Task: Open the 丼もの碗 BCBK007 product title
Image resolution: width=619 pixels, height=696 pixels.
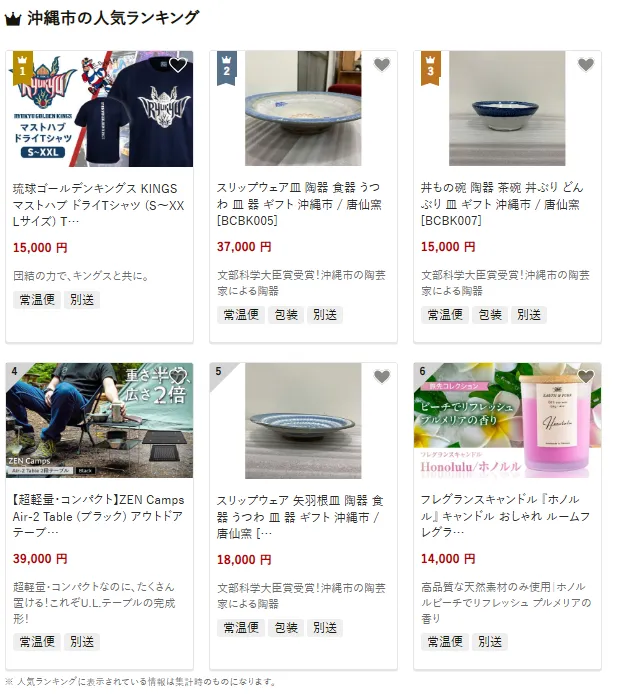Action: (x=502, y=204)
